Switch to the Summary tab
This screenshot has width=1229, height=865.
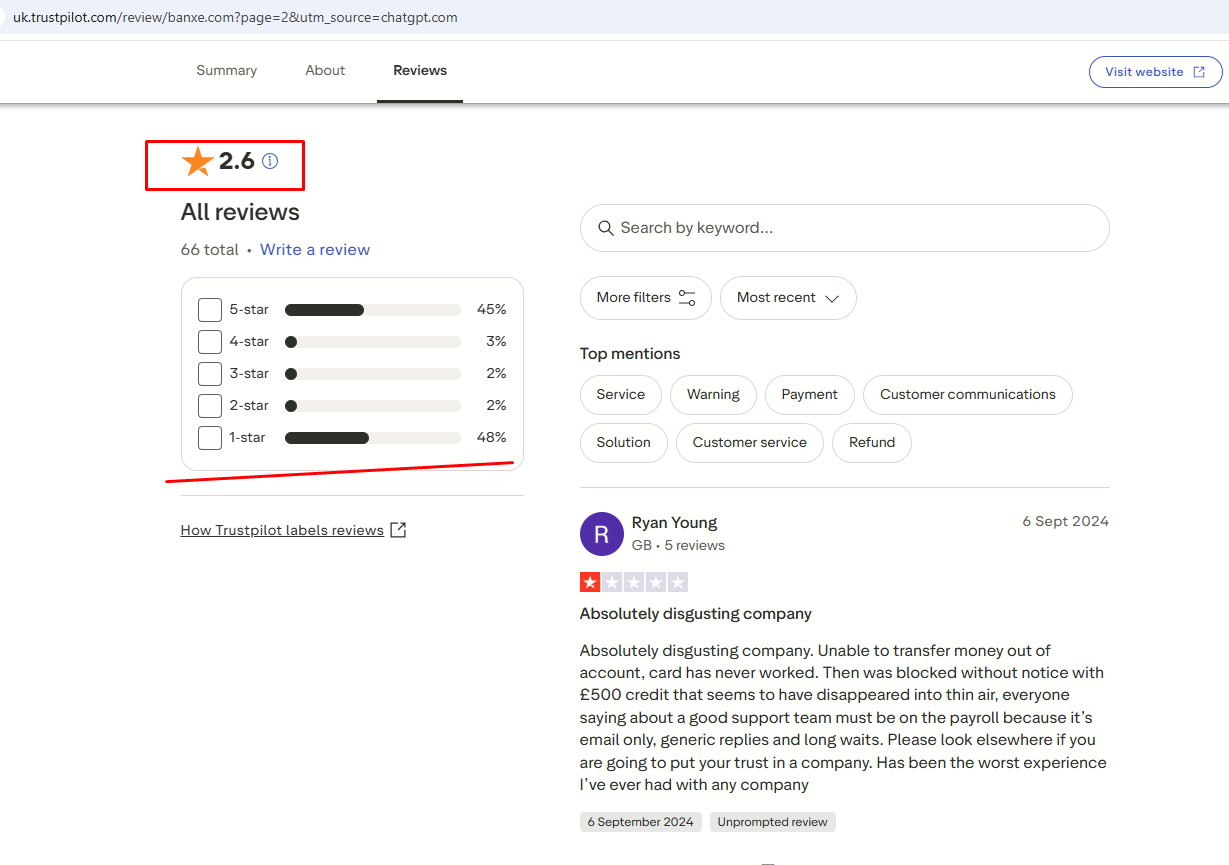click(227, 71)
